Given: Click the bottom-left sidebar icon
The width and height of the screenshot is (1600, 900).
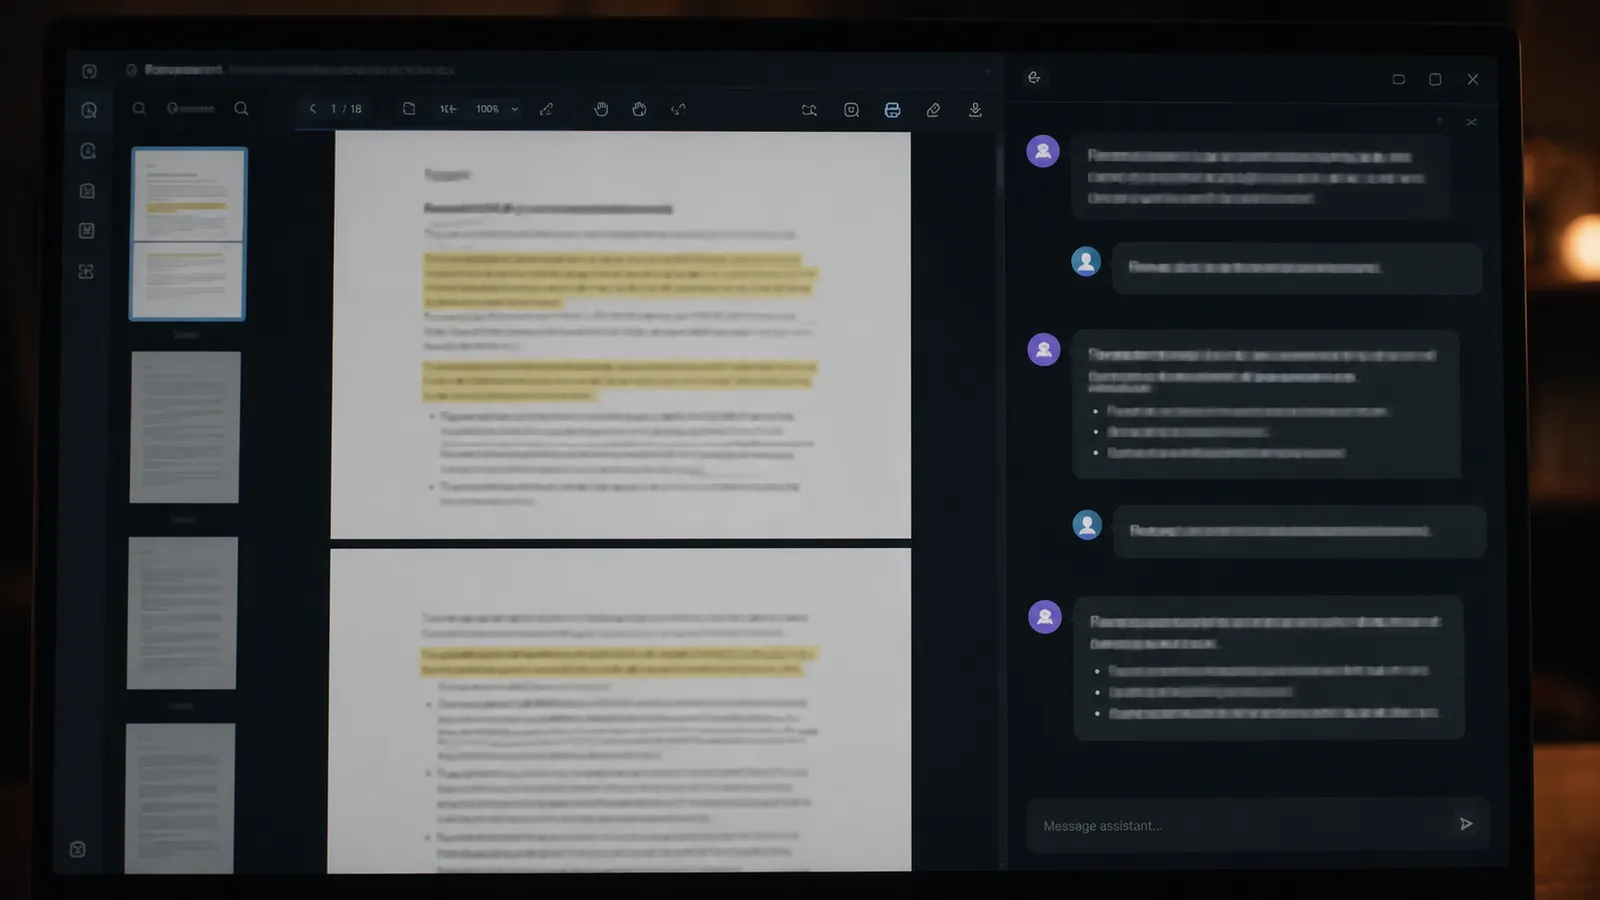Looking at the screenshot, I should [x=78, y=849].
